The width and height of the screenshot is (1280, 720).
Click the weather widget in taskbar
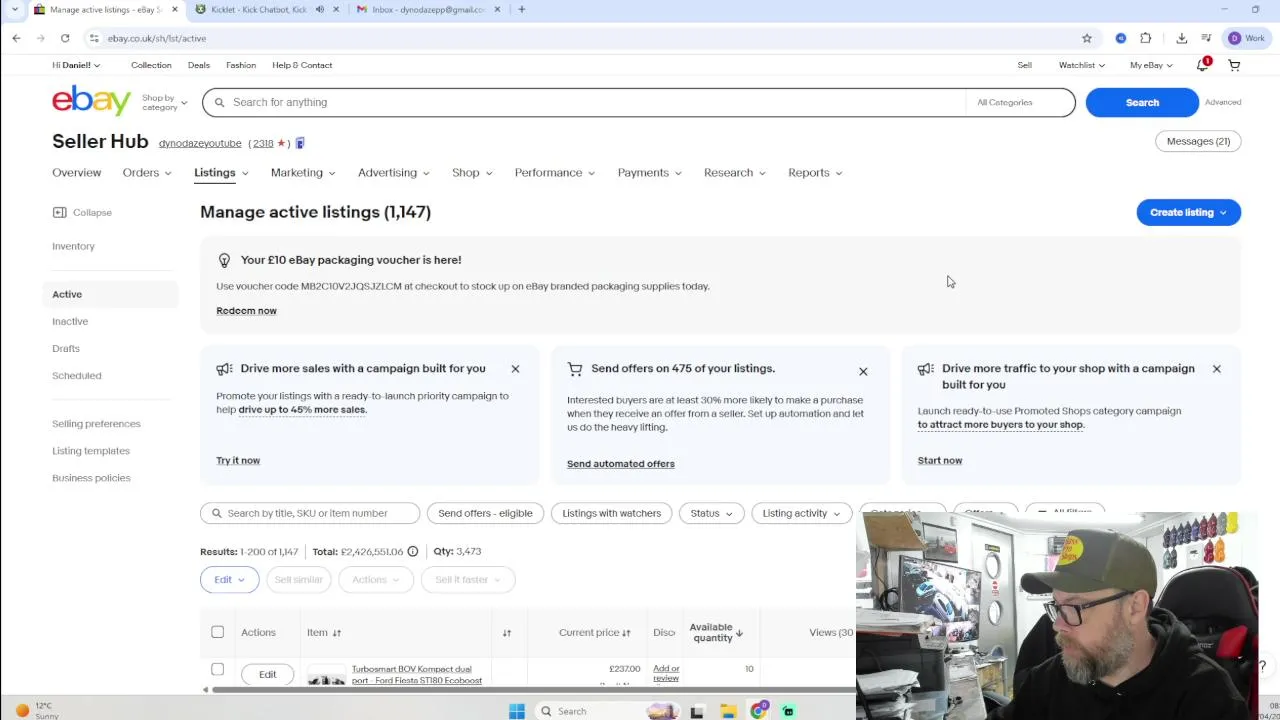pos(36,710)
